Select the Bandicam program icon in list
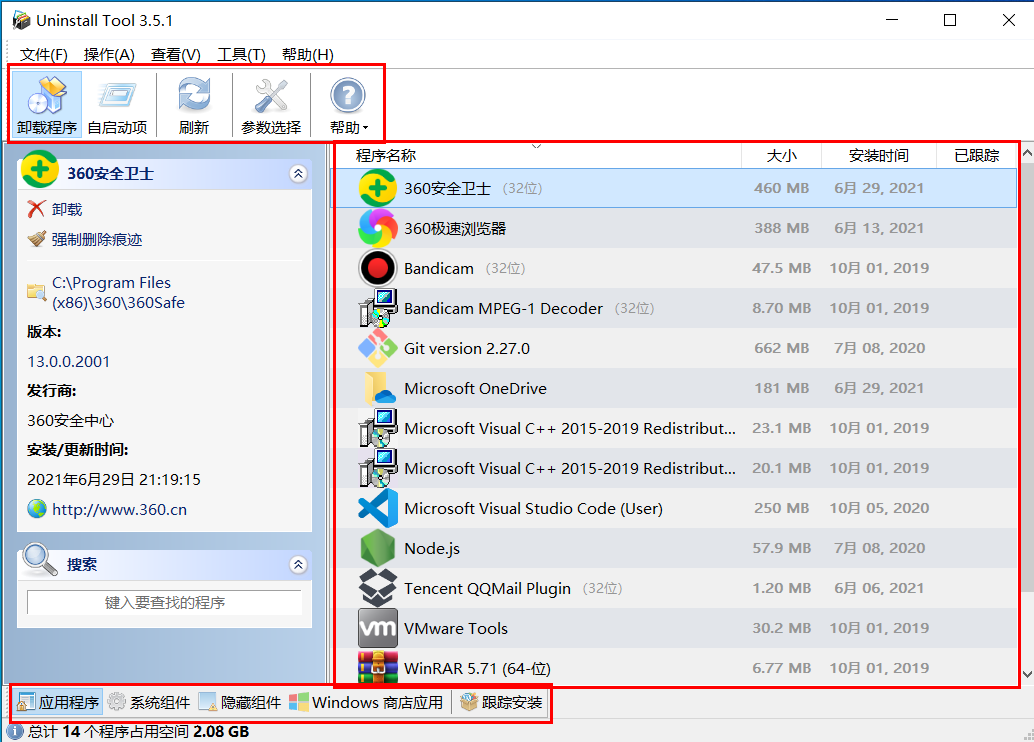Viewport: 1034px width, 742px height. click(x=377, y=268)
